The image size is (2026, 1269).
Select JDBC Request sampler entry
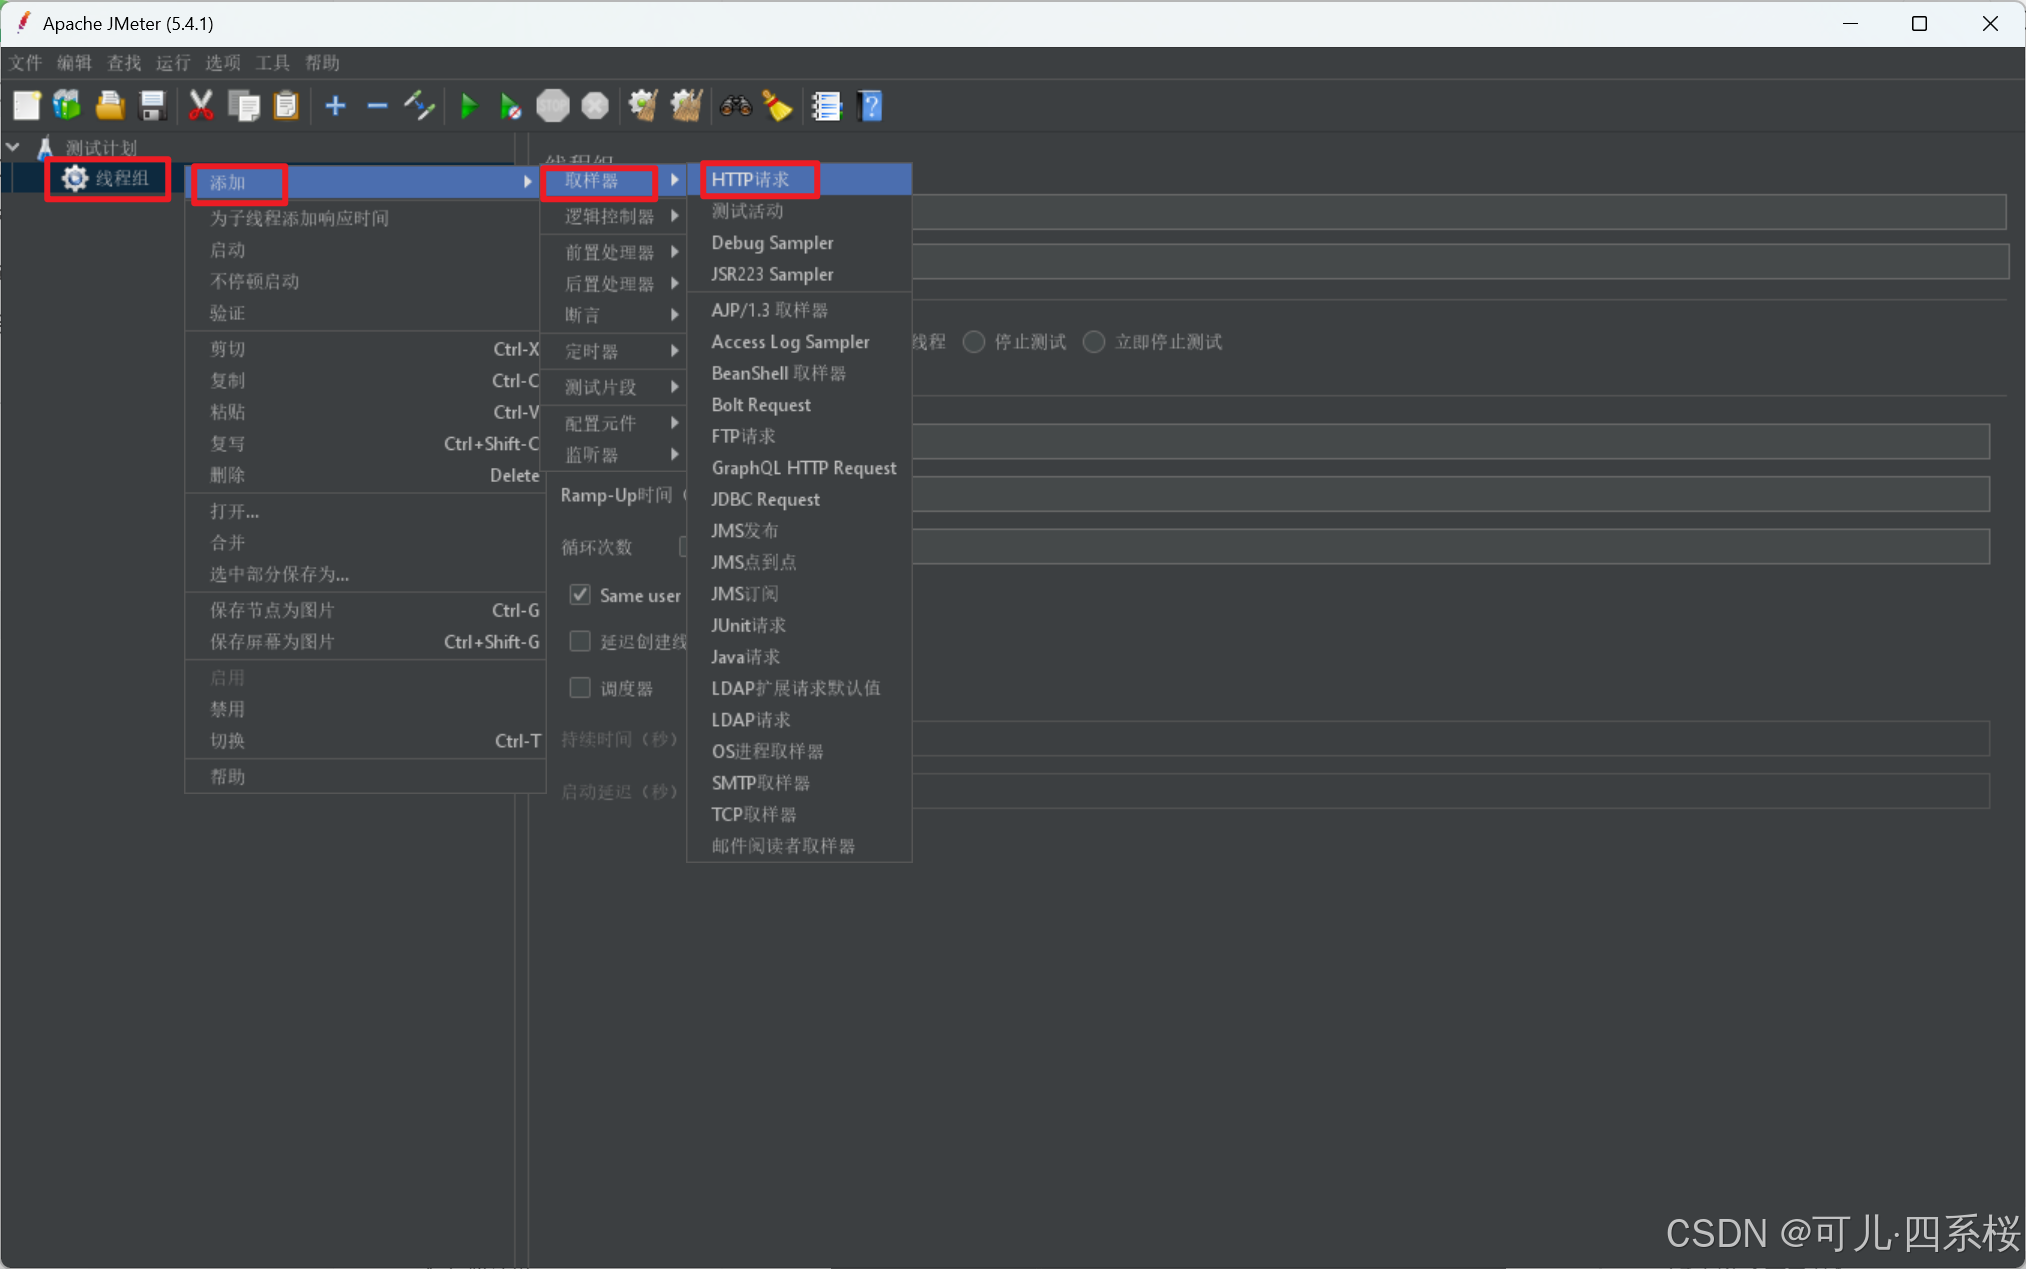[x=765, y=499]
